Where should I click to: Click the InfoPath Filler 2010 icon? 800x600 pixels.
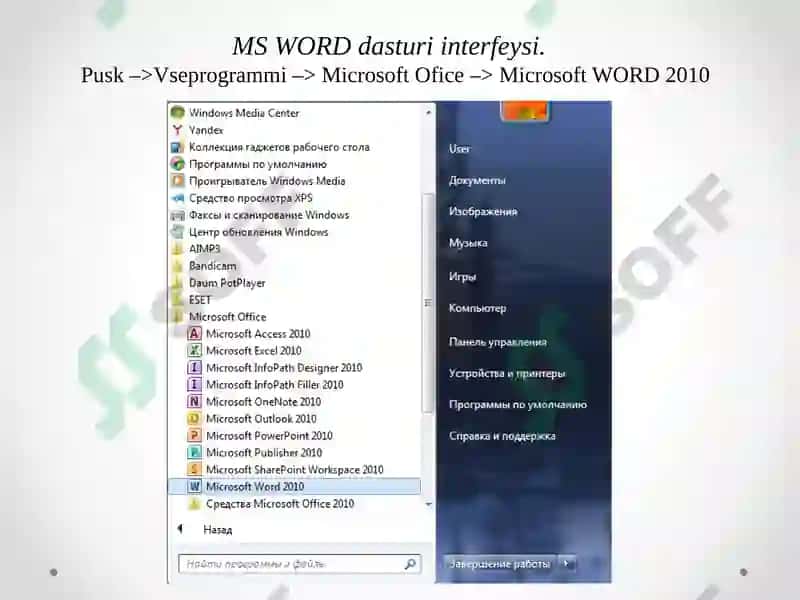click(194, 384)
